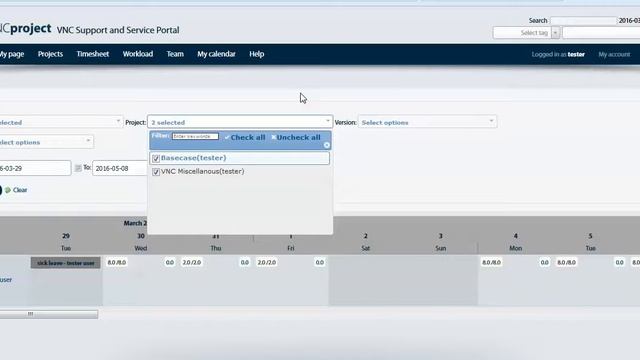This screenshot has width=640, height=360.
Task: Click the user row label
Action: pos(6,280)
